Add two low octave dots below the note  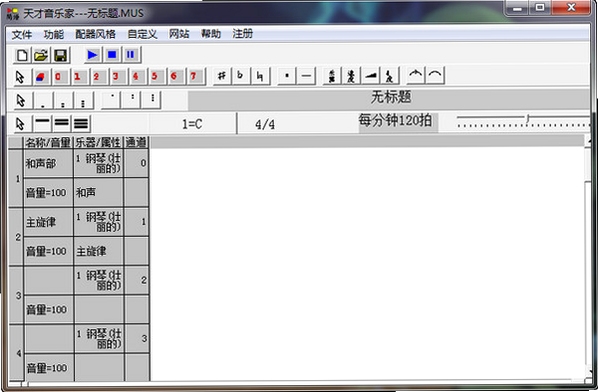tap(63, 101)
